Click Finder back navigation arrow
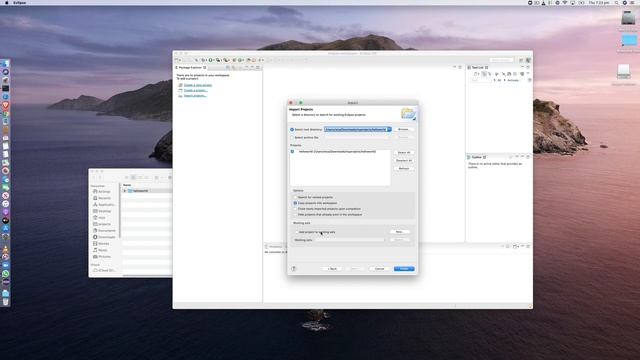This screenshot has height=360, width=640. coord(94,178)
